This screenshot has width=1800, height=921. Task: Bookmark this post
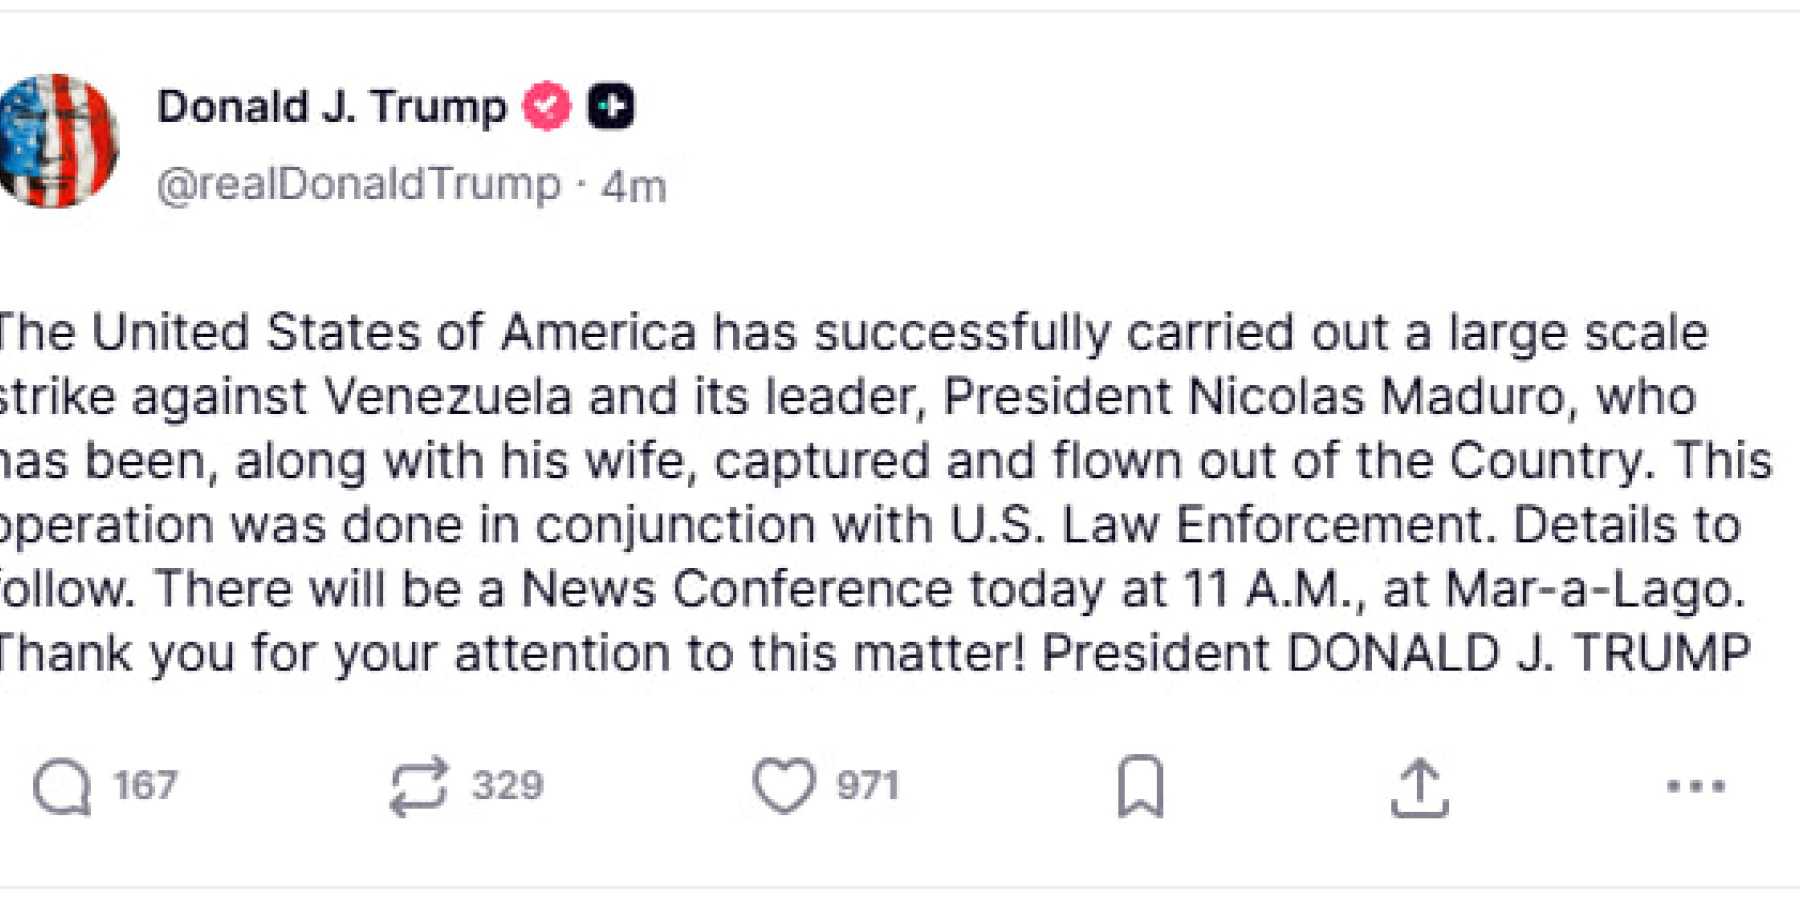point(1140,786)
